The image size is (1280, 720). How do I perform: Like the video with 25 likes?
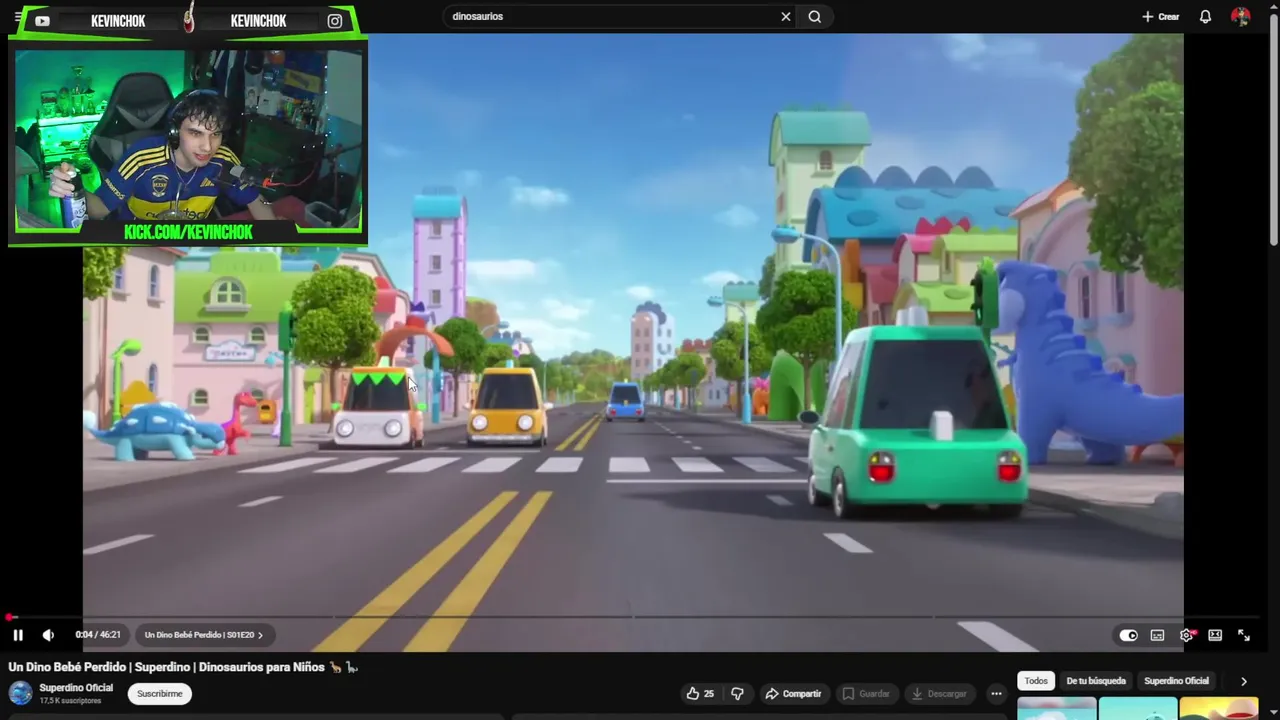pos(700,693)
